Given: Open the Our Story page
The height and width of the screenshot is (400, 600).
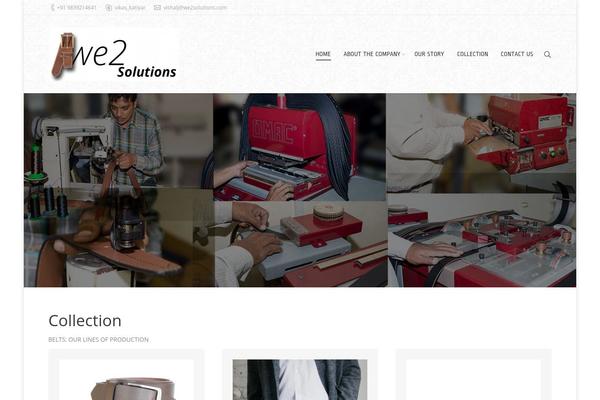Looking at the screenshot, I should [x=429, y=54].
